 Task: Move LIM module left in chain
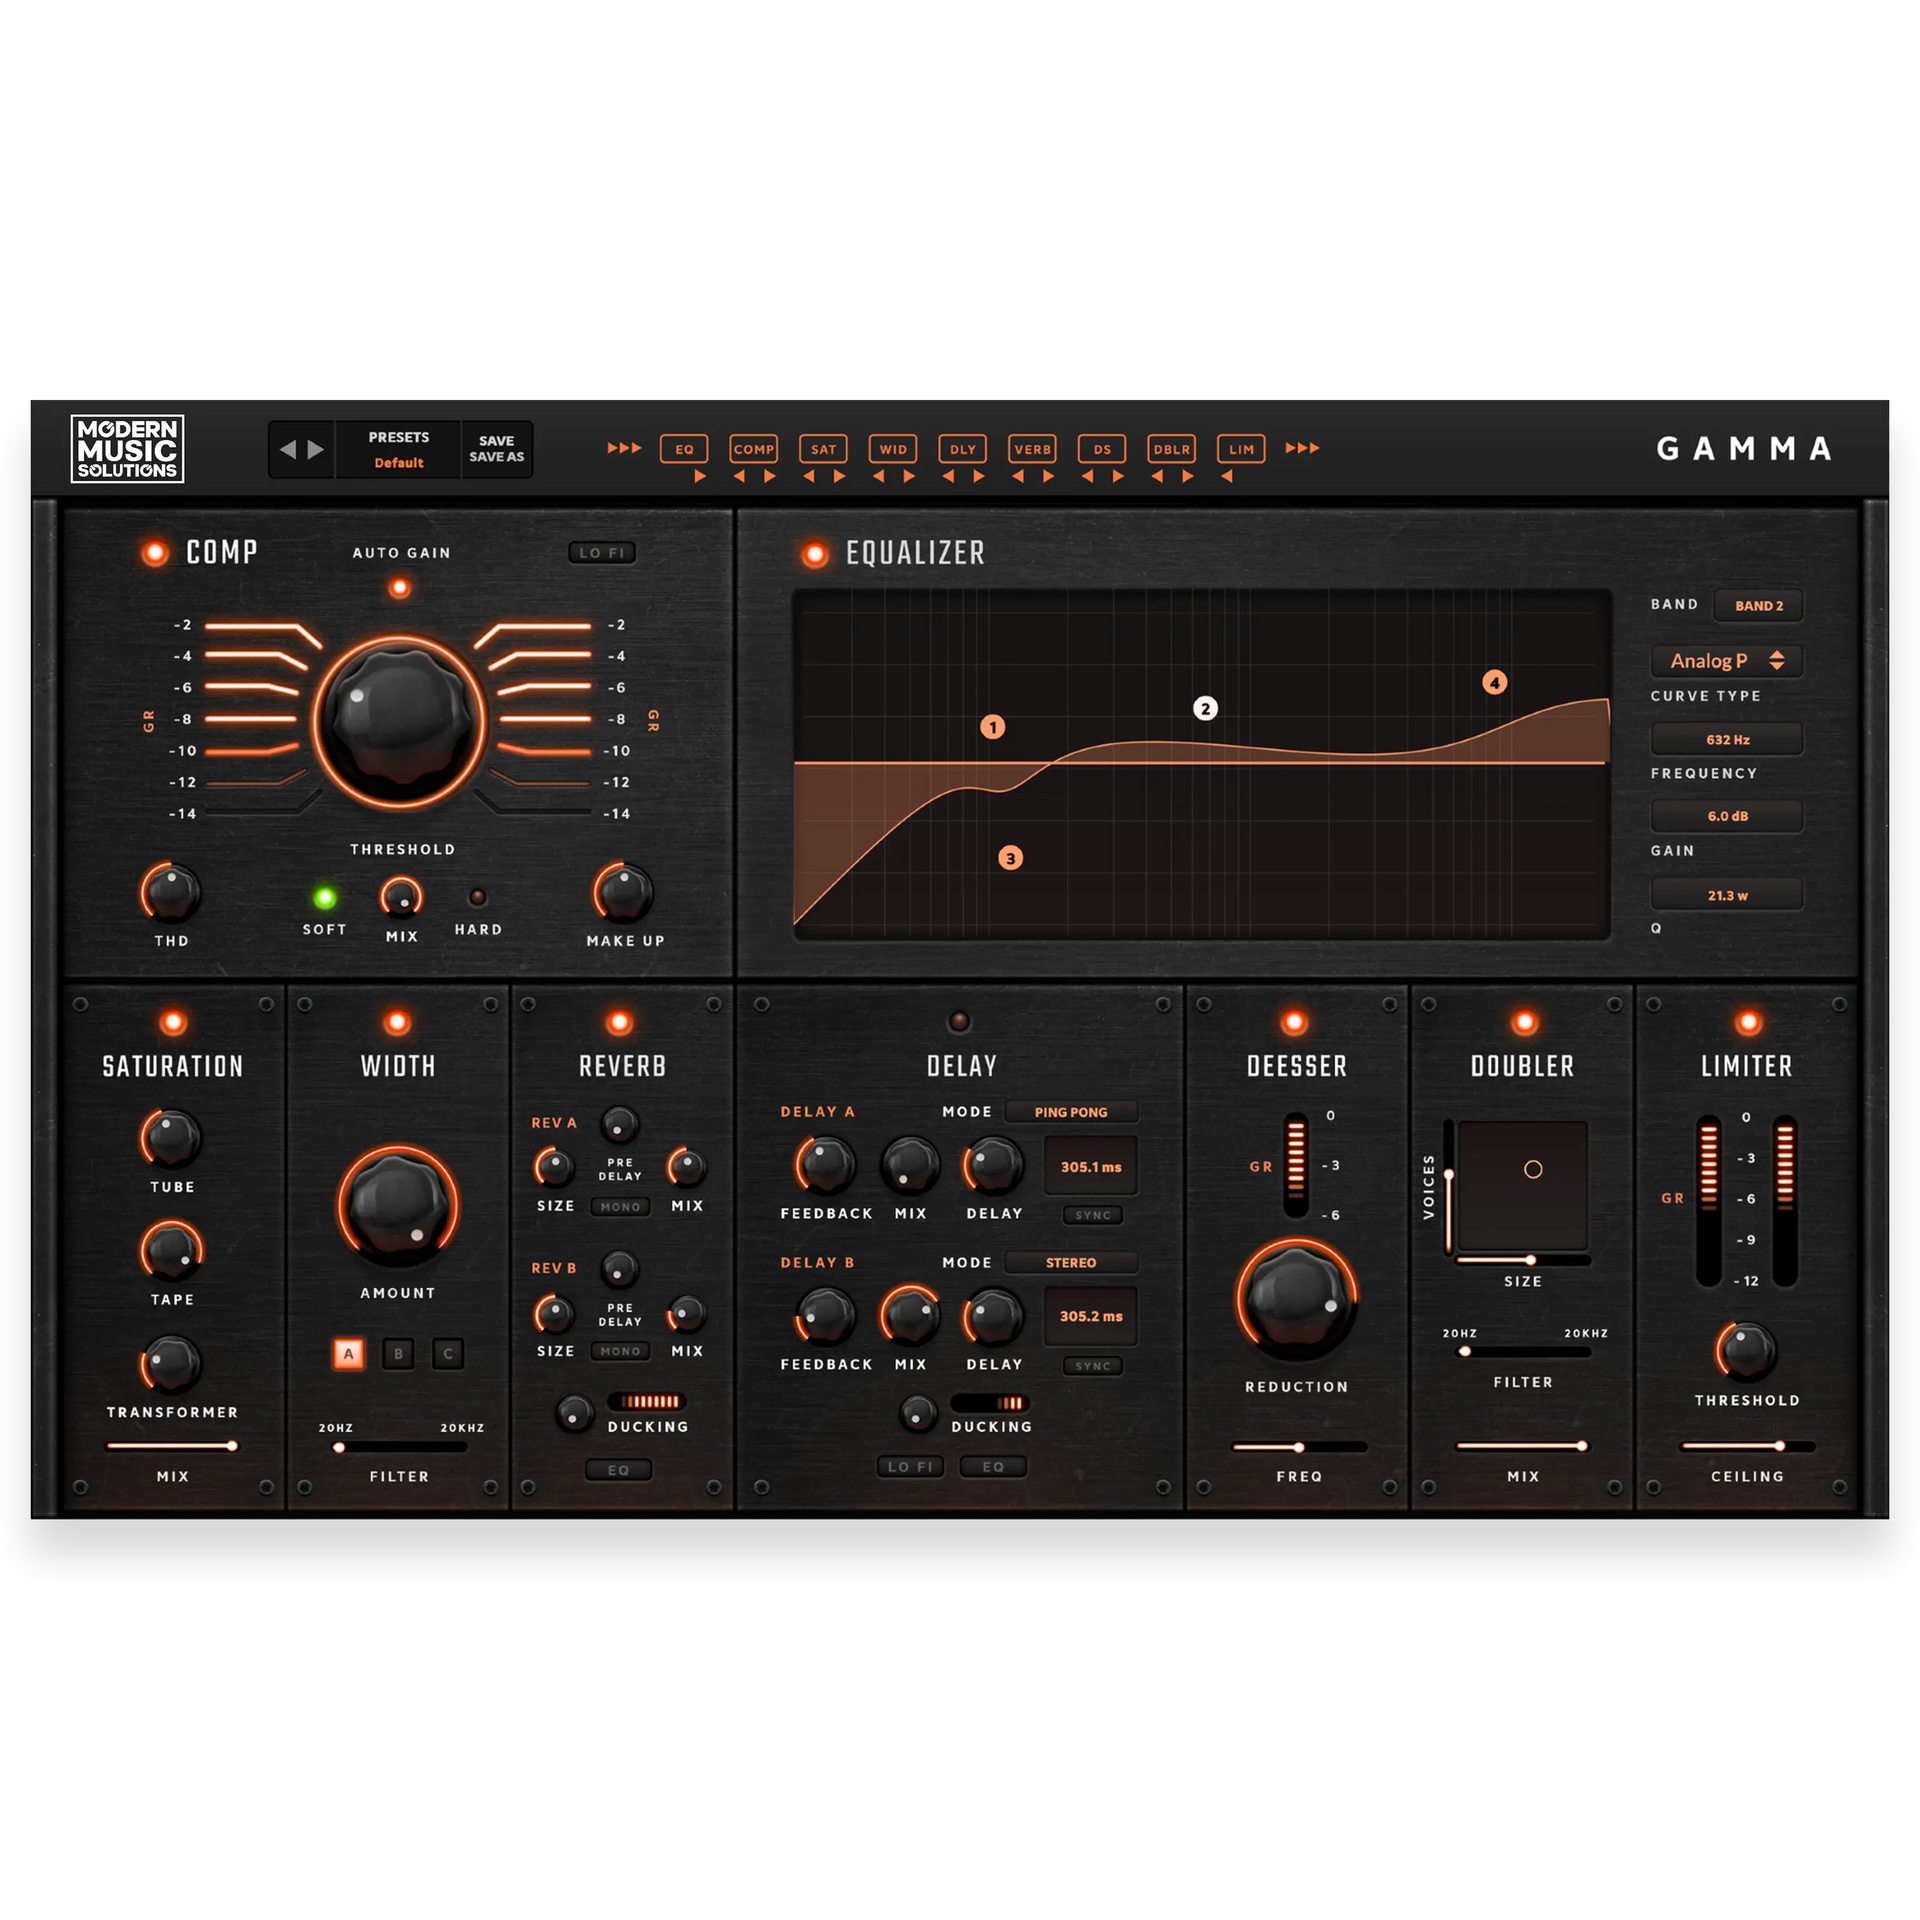1227,477
